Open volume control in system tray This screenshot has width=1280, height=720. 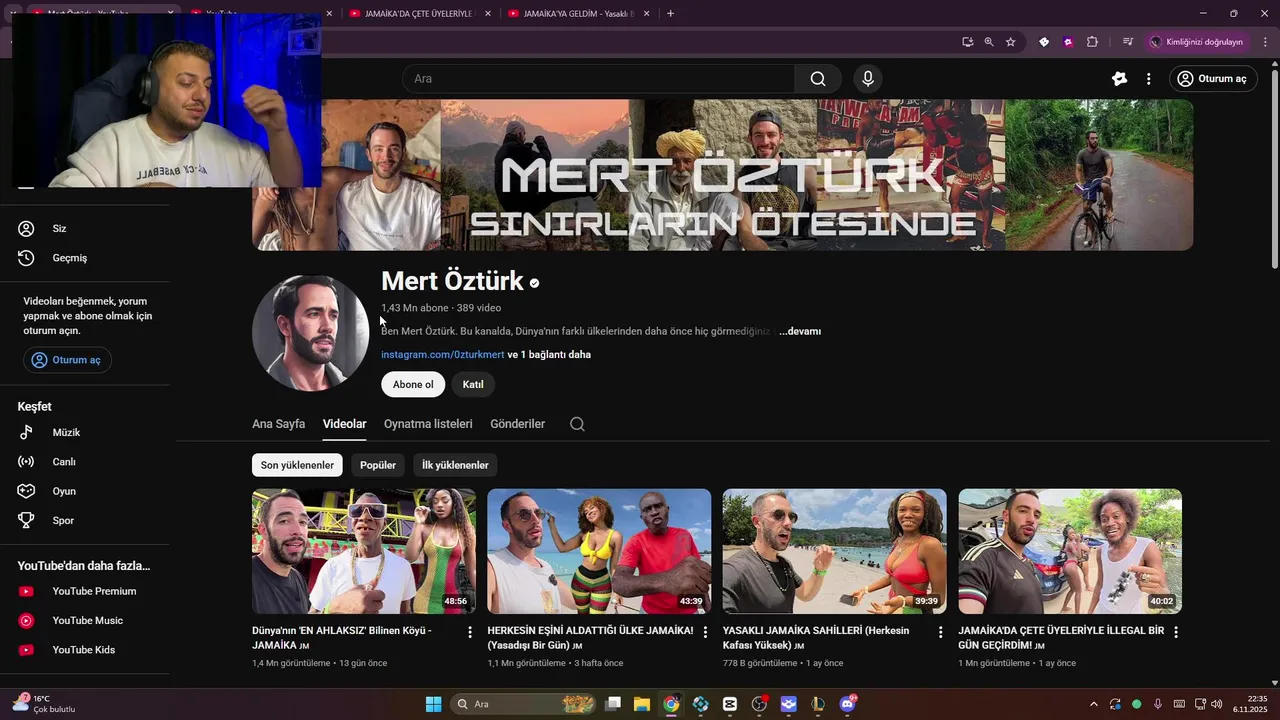[x=1217, y=704]
